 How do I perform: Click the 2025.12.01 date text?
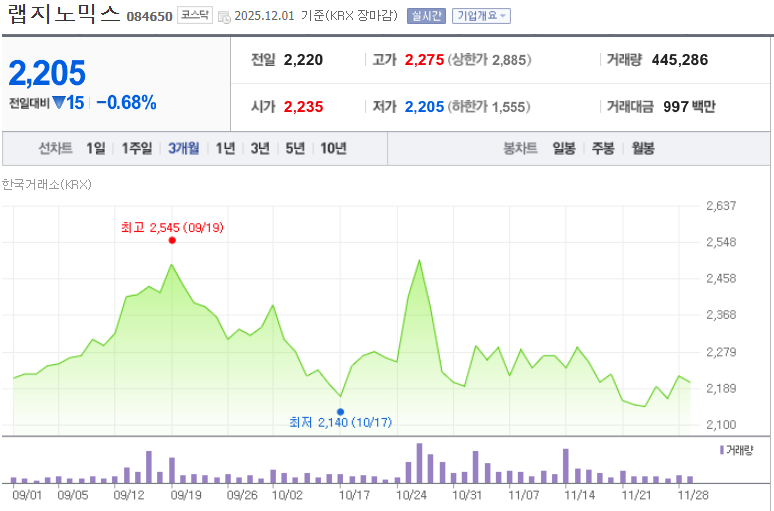(264, 16)
